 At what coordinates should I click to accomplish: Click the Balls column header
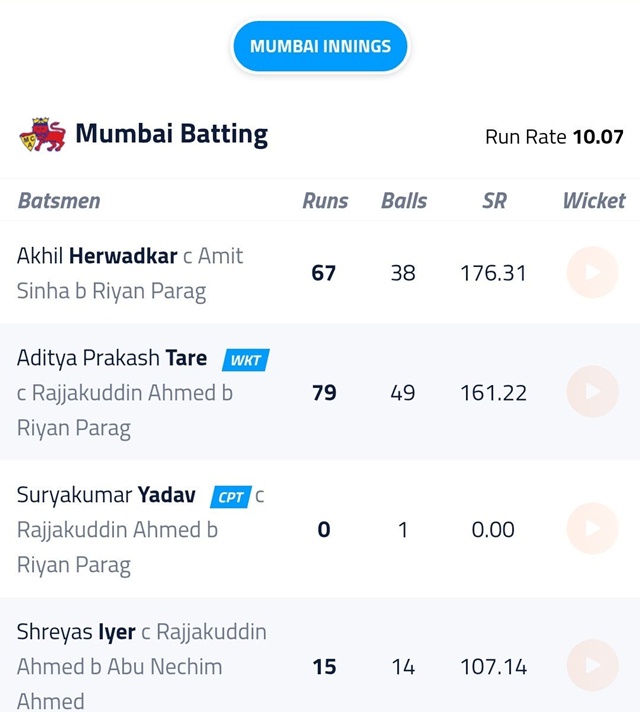point(404,201)
